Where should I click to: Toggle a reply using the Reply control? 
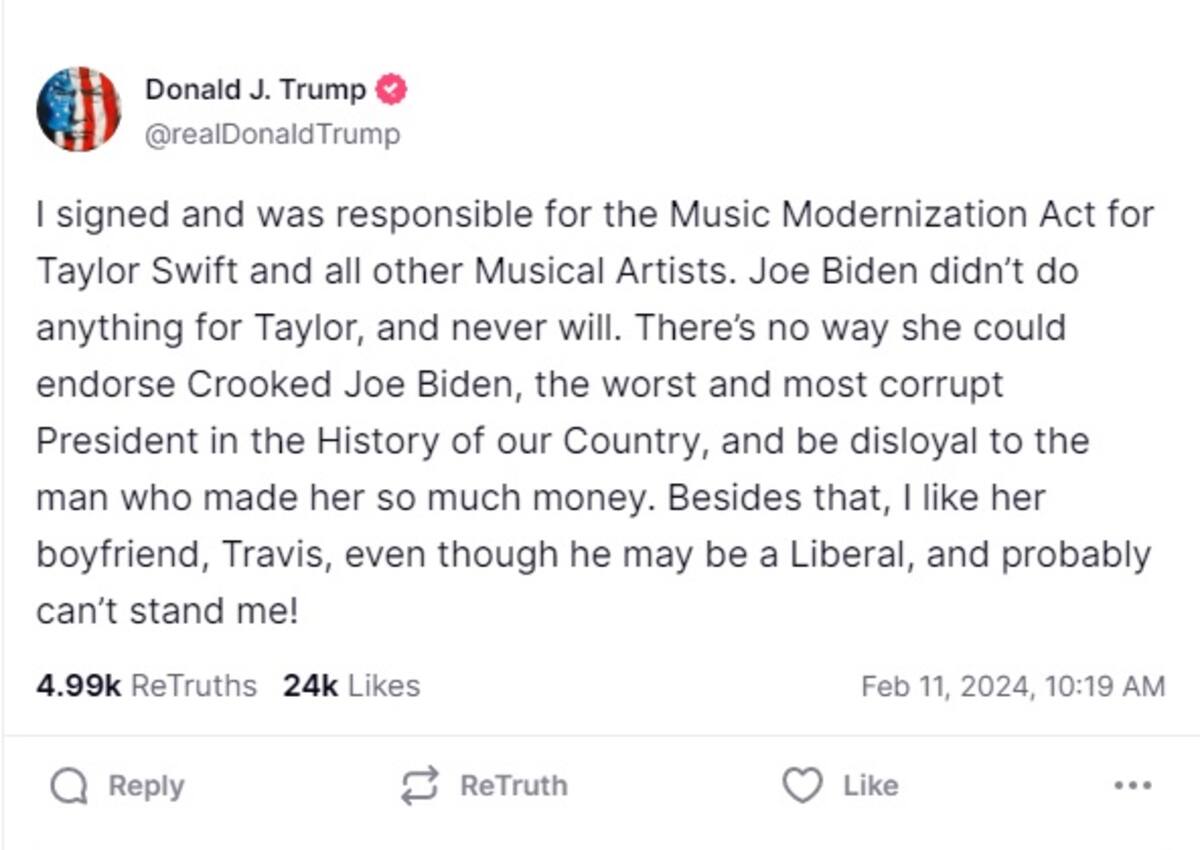pyautogui.click(x=120, y=786)
